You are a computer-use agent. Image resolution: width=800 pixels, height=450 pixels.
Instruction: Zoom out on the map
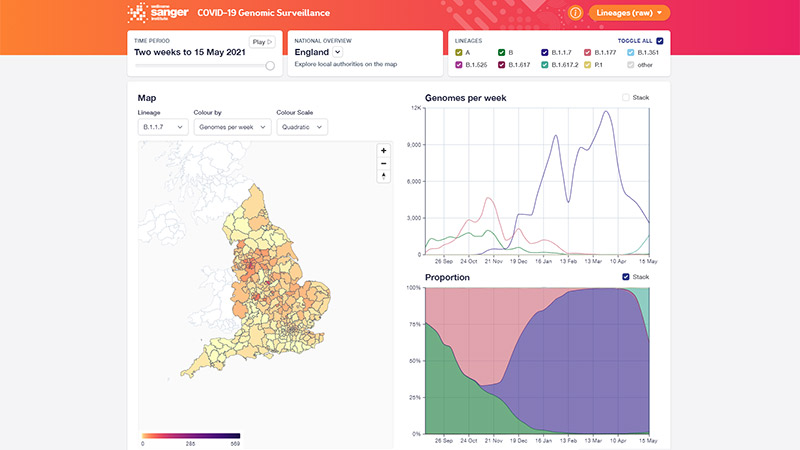pos(383,163)
